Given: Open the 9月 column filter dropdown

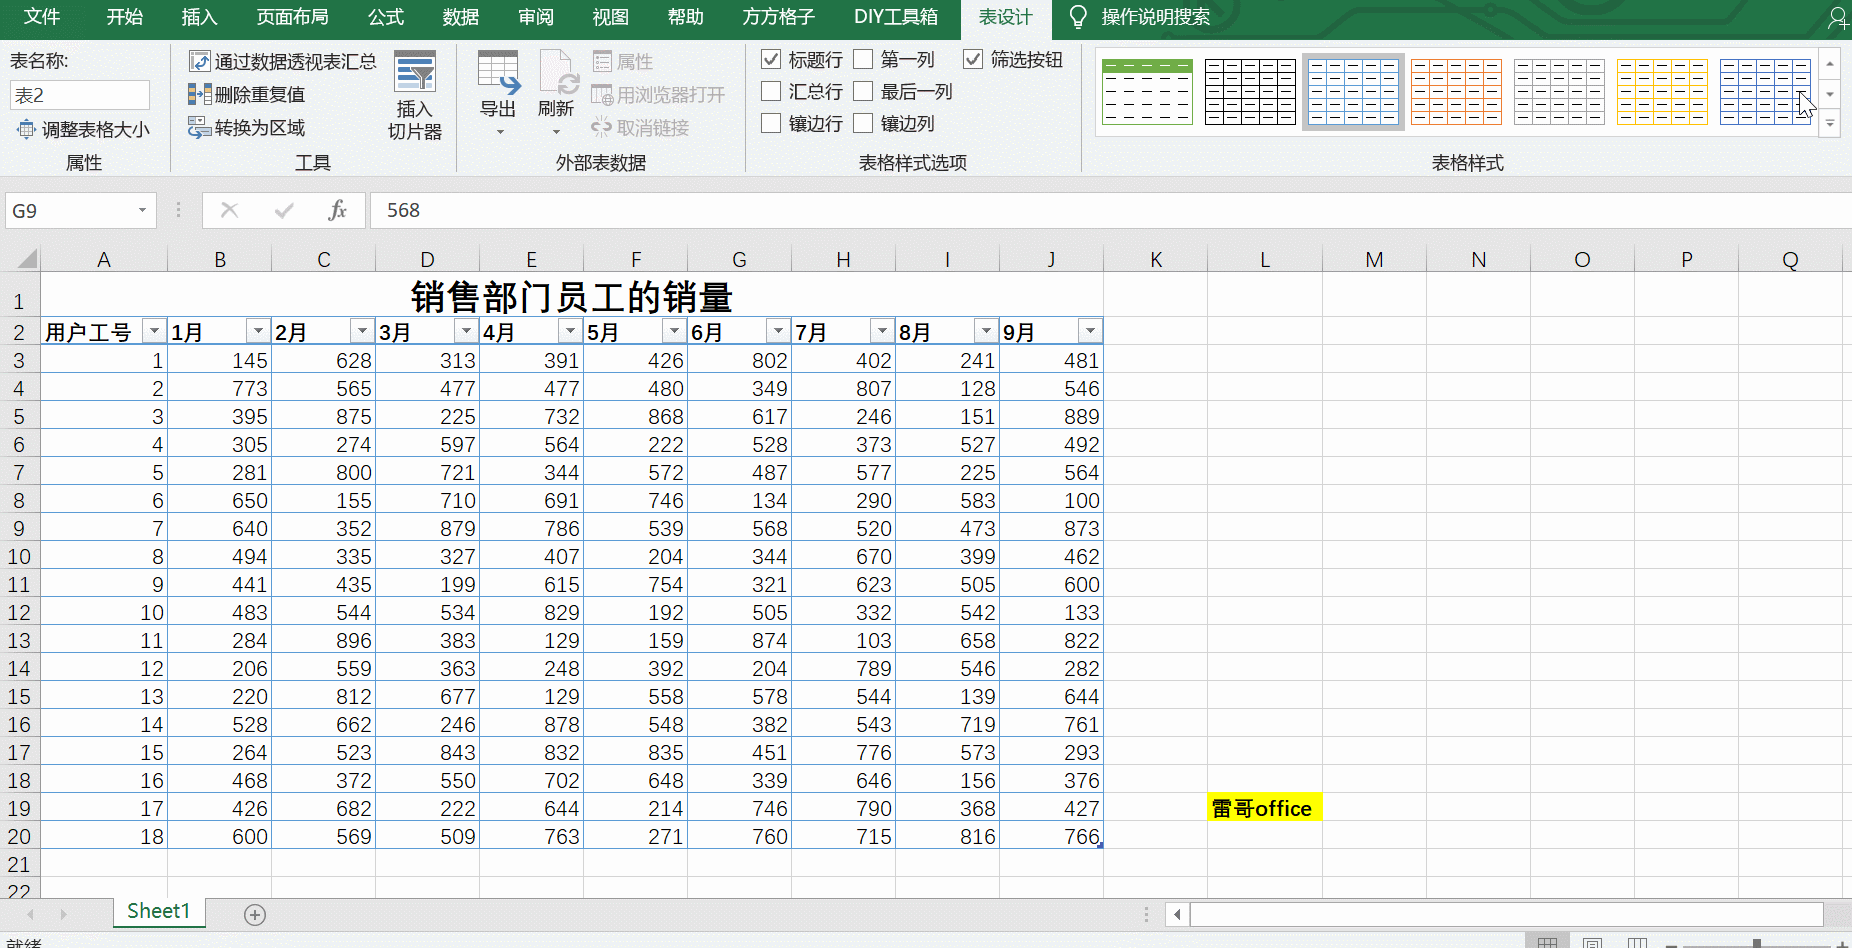Looking at the screenshot, I should (x=1090, y=331).
